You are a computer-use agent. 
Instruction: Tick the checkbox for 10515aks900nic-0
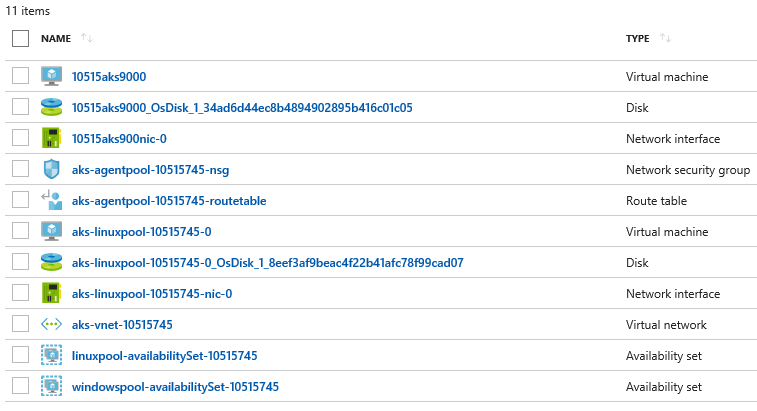20,138
